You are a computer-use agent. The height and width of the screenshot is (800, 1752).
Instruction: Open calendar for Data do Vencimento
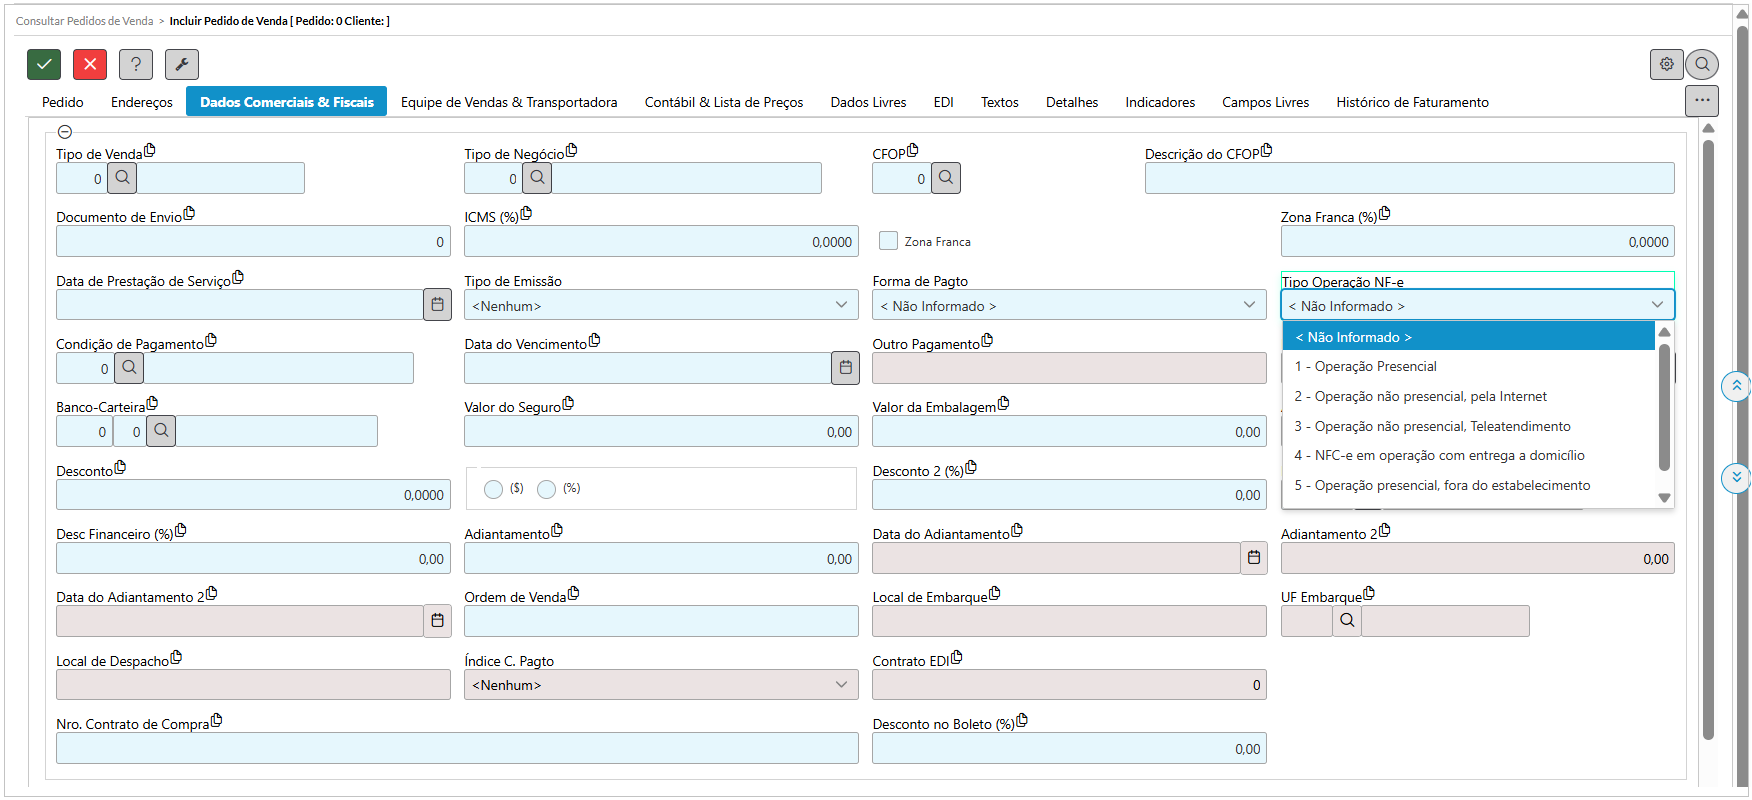click(x=845, y=368)
